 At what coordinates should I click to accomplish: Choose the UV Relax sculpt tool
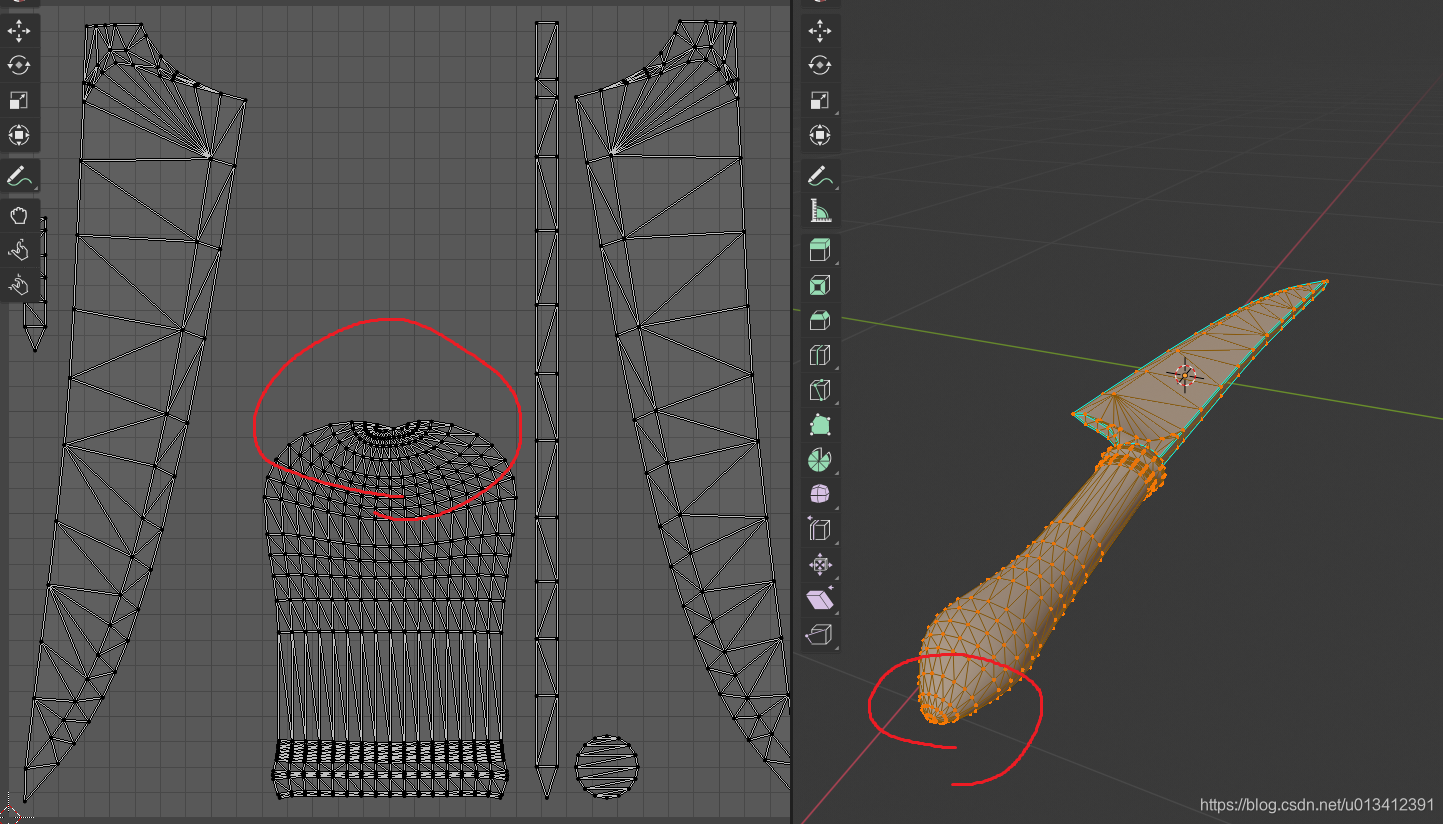(x=19, y=251)
